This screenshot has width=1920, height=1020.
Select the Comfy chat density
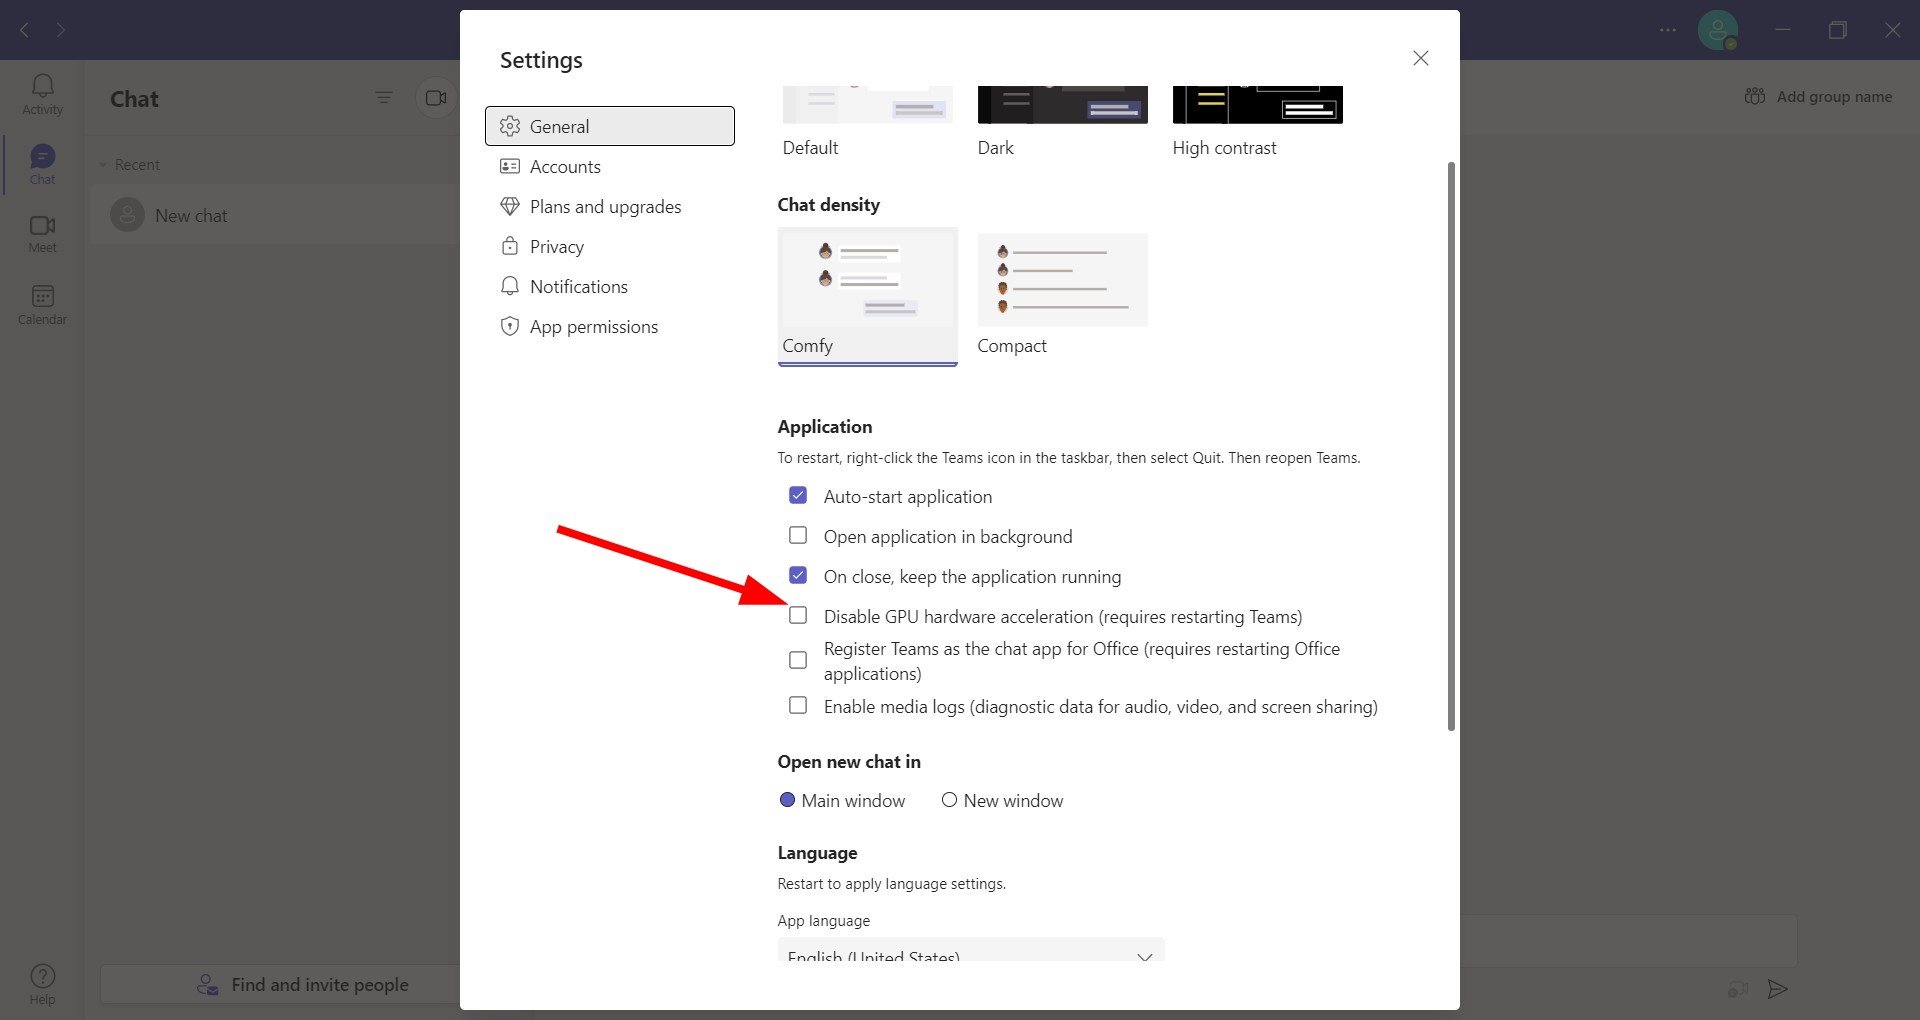pyautogui.click(x=868, y=296)
